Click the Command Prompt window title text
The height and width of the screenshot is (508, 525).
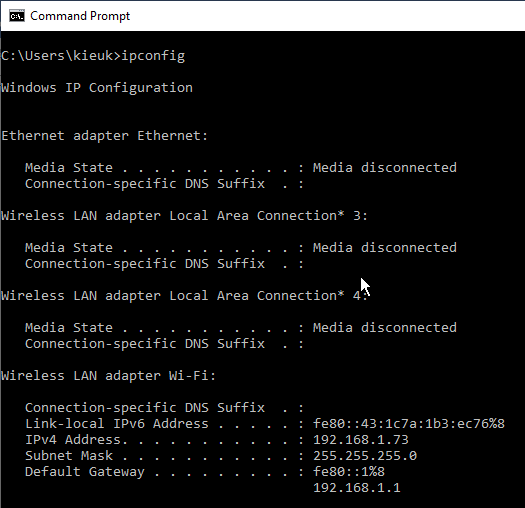(x=80, y=16)
